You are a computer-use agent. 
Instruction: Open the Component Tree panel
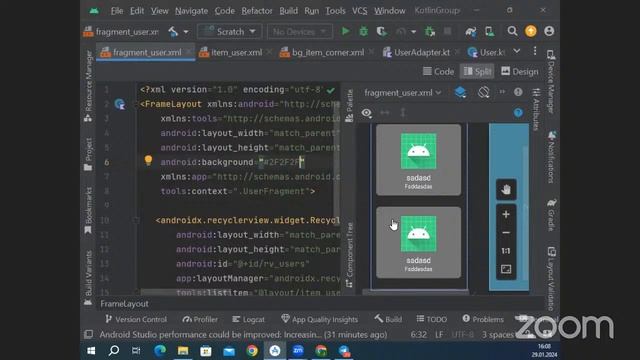point(349,255)
